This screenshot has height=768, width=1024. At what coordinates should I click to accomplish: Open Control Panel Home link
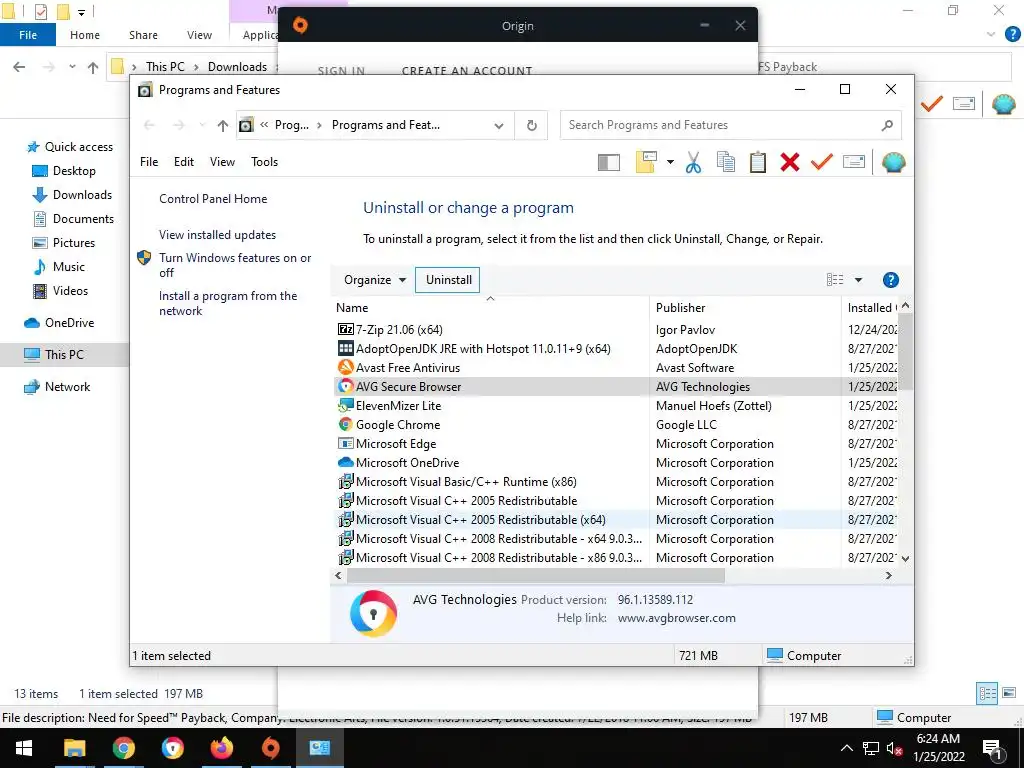click(x=213, y=199)
